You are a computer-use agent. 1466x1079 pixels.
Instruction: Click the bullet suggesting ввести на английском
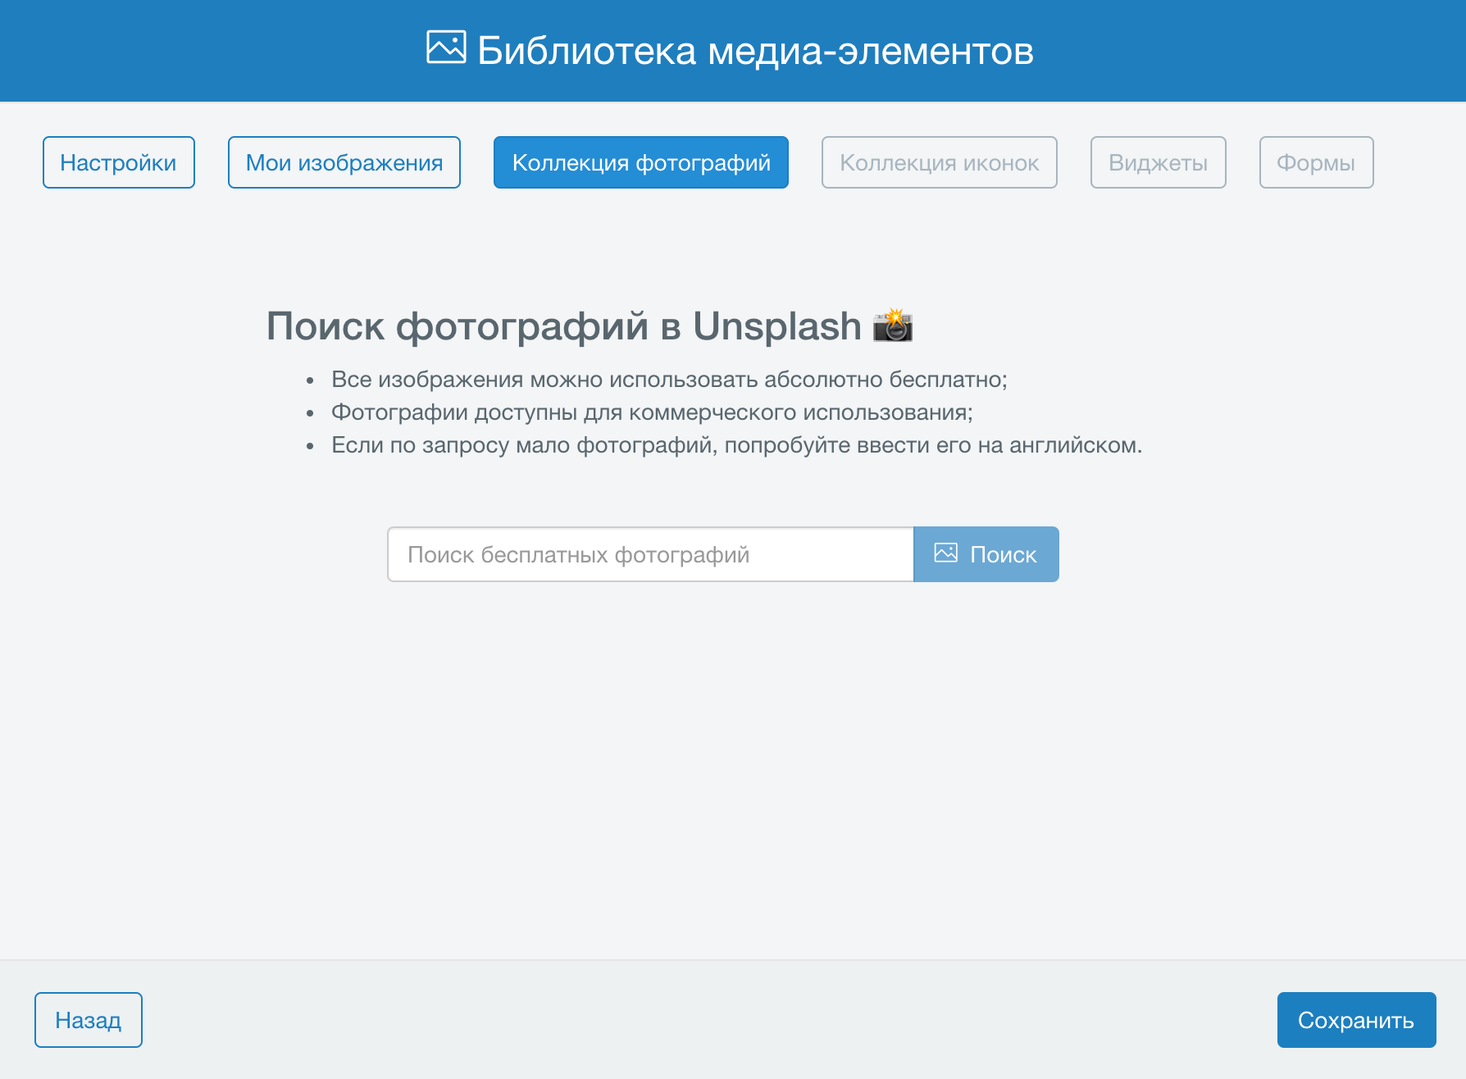tap(737, 445)
